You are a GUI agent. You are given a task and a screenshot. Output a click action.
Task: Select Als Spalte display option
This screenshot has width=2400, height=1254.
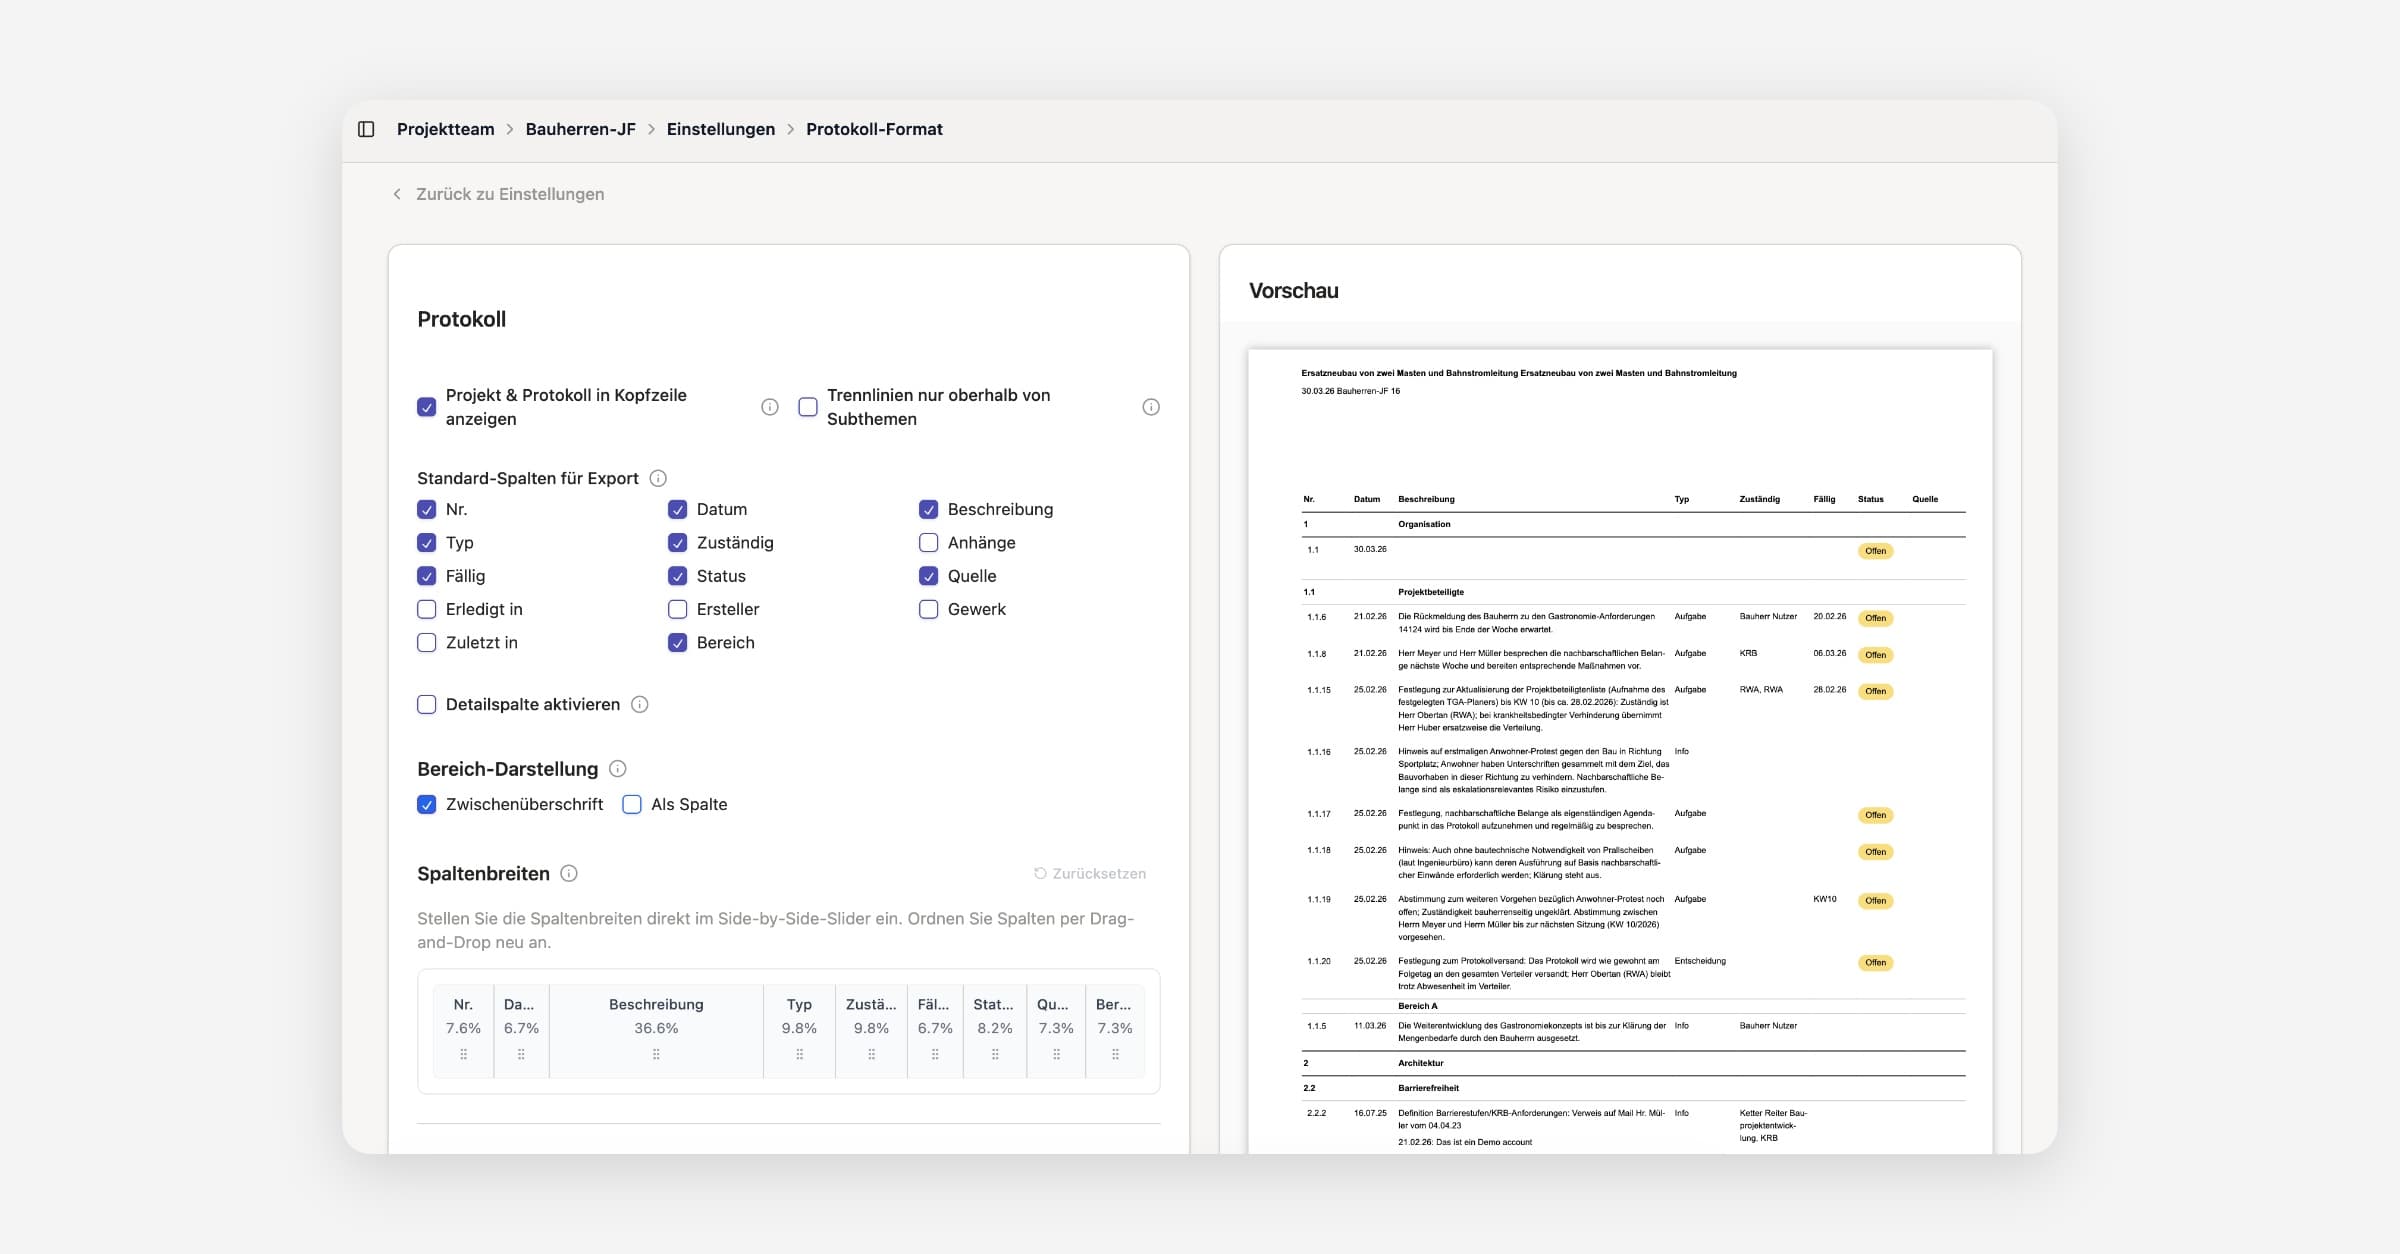point(632,804)
